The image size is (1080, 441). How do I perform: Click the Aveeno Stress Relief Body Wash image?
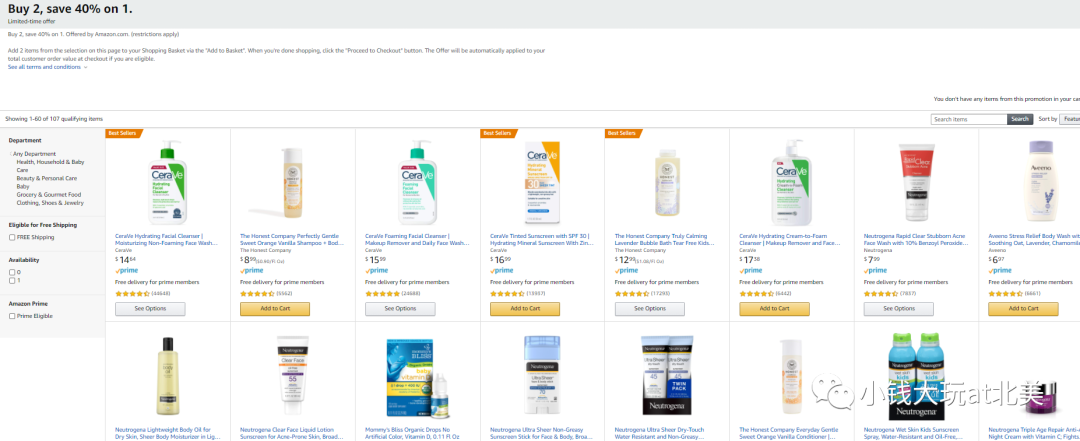[x=1041, y=181]
